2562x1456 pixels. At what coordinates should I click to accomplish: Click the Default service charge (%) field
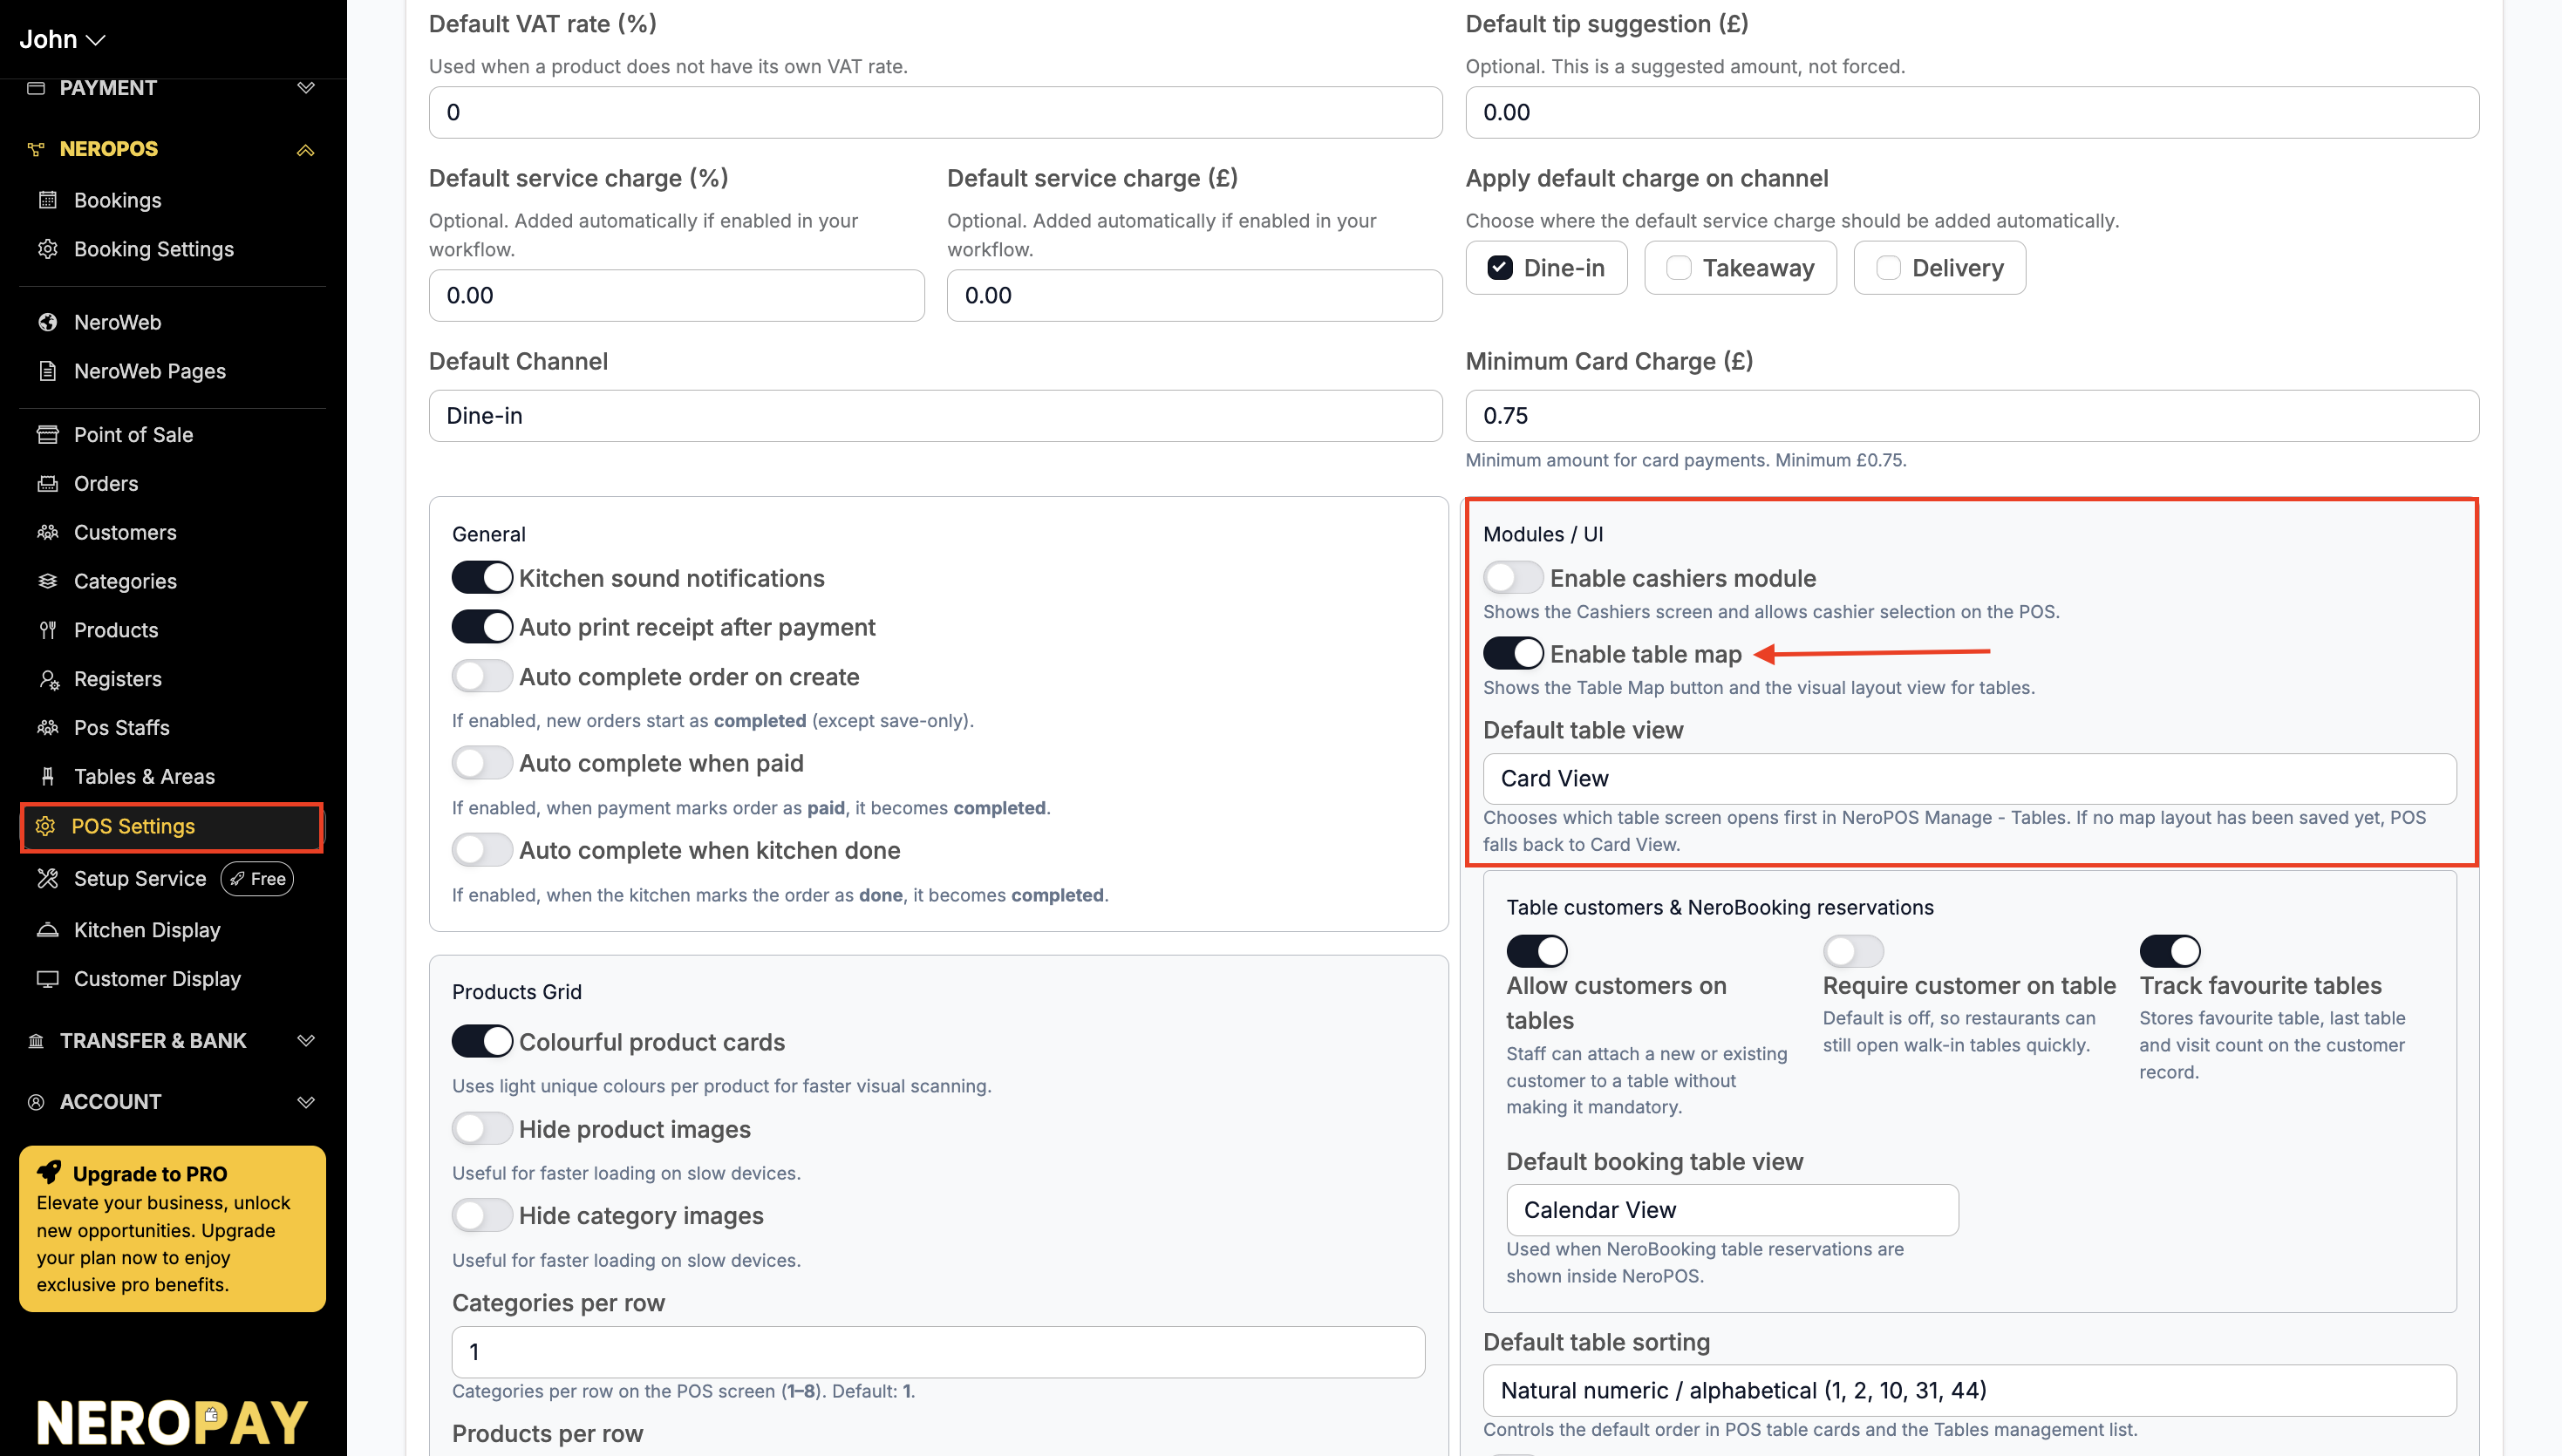pyautogui.click(x=676, y=295)
